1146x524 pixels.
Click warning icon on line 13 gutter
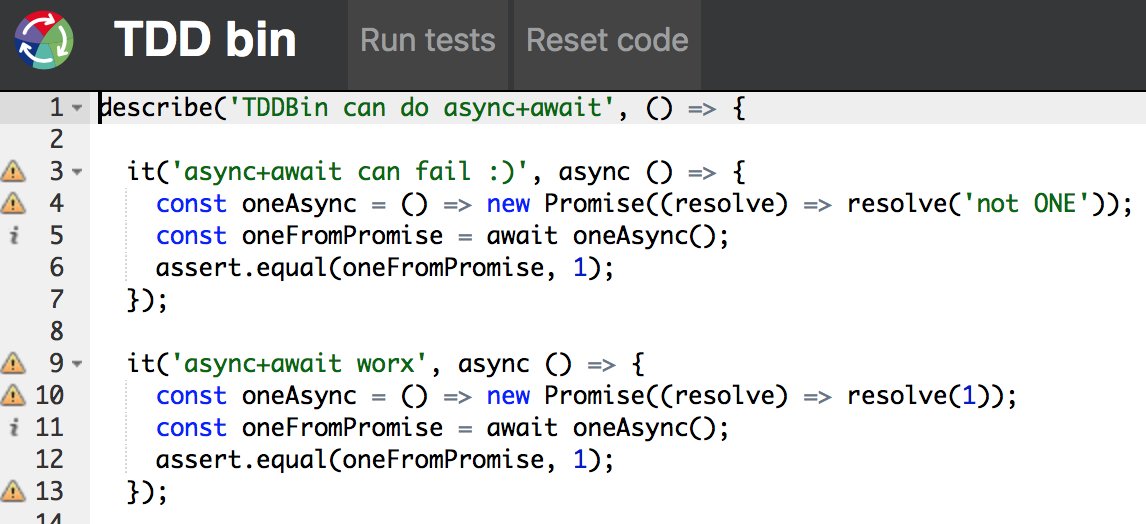pyautogui.click(x=13, y=490)
